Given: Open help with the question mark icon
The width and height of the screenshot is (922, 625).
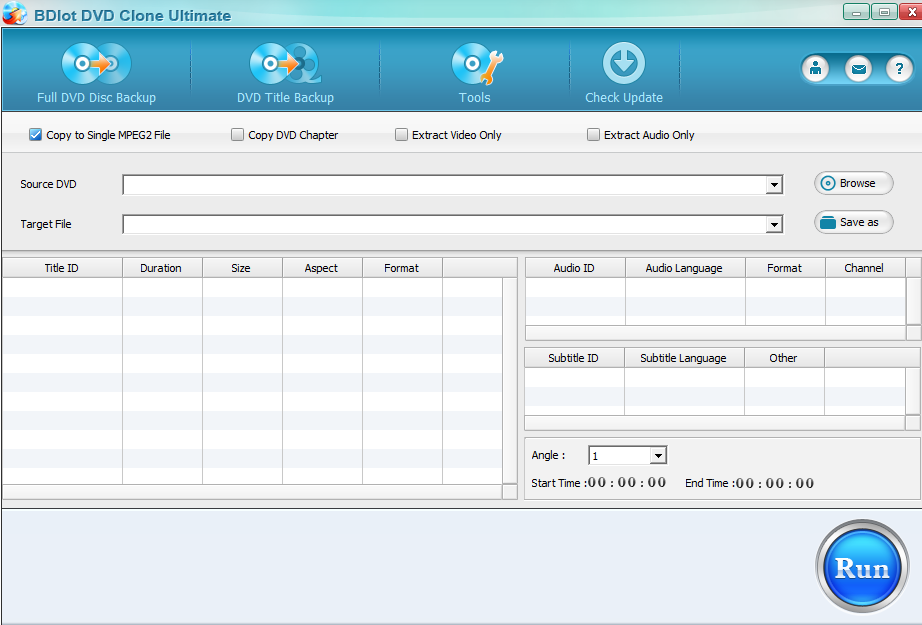Looking at the screenshot, I should (899, 69).
